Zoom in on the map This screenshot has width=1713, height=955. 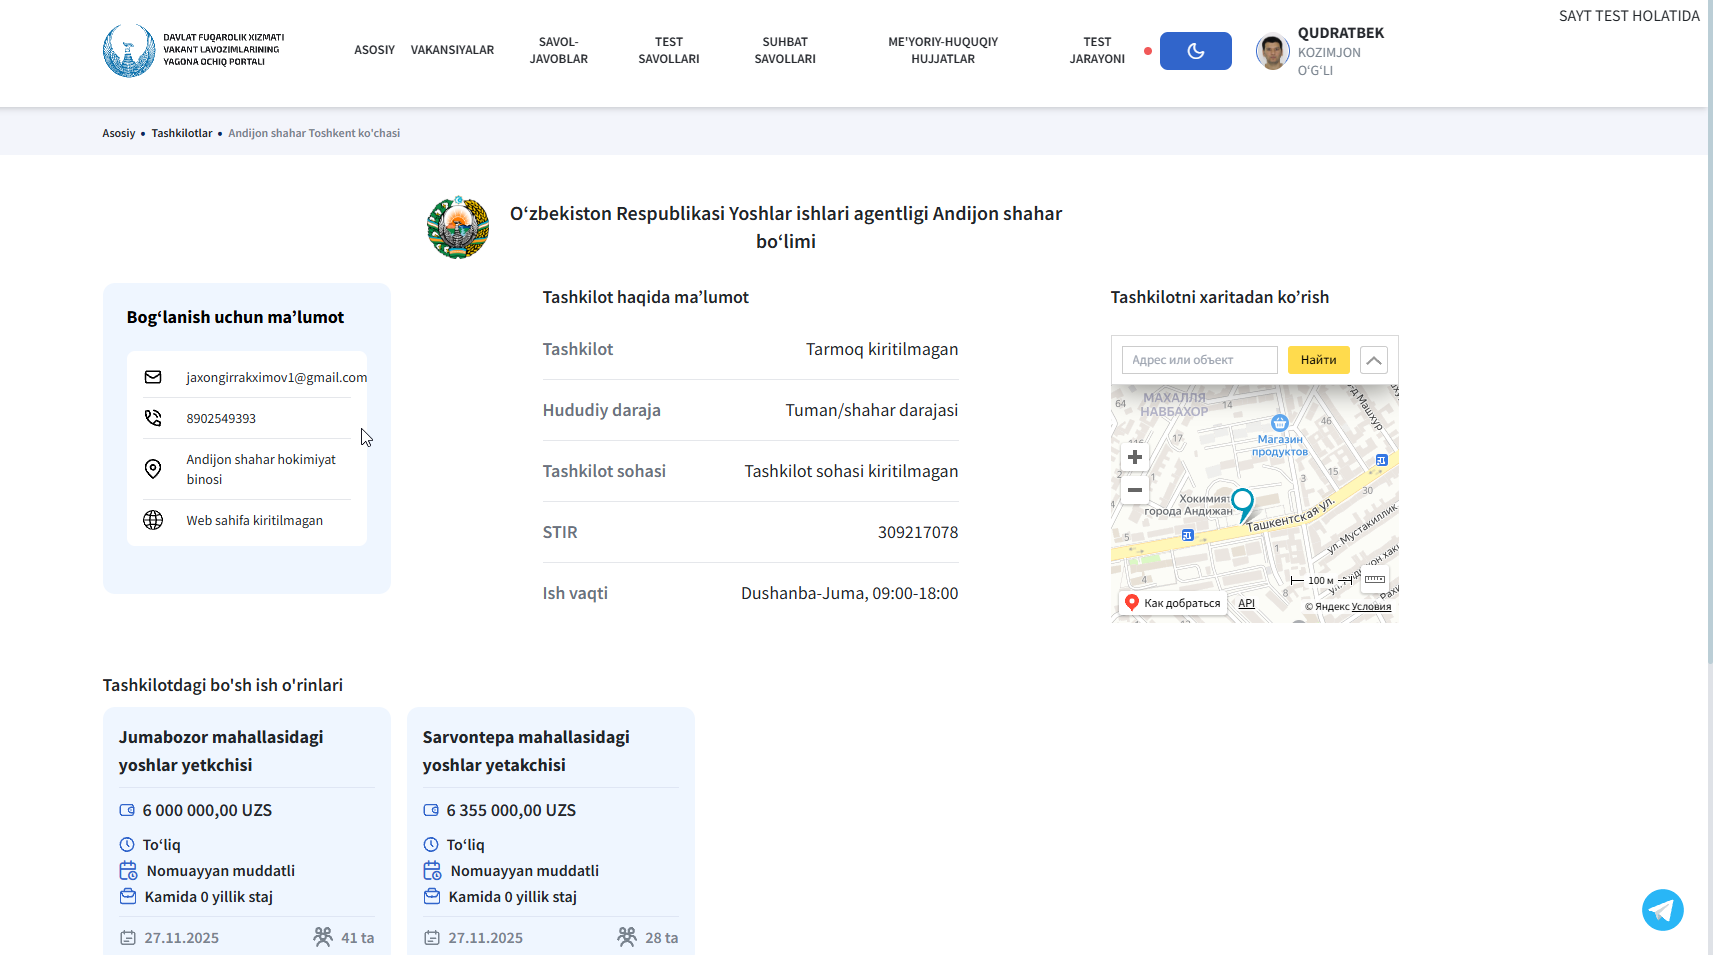coord(1134,457)
